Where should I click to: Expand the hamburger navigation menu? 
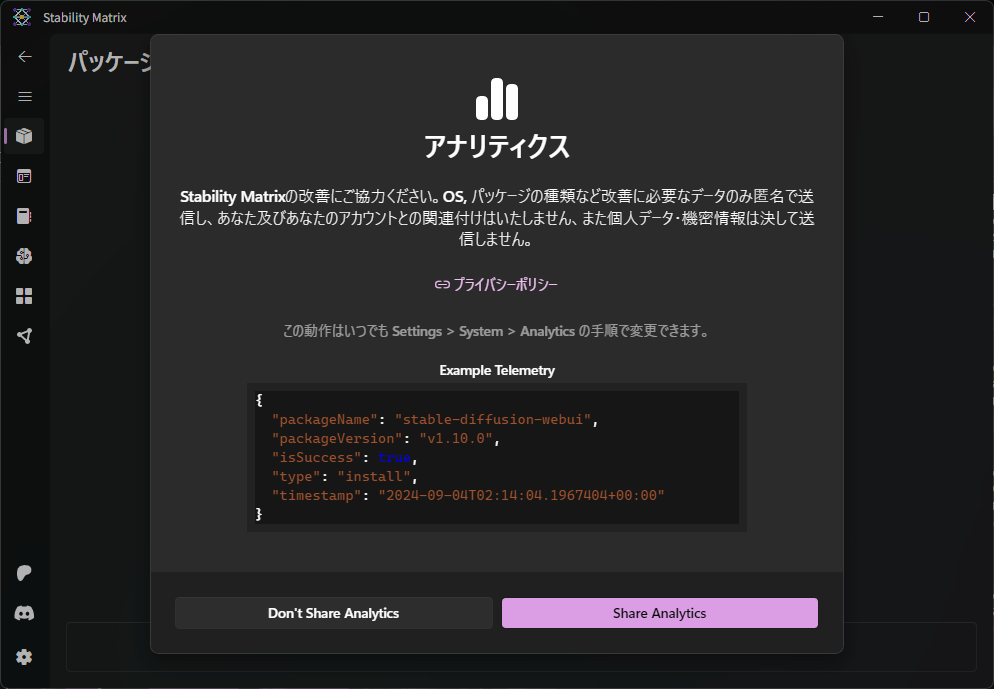(x=25, y=97)
